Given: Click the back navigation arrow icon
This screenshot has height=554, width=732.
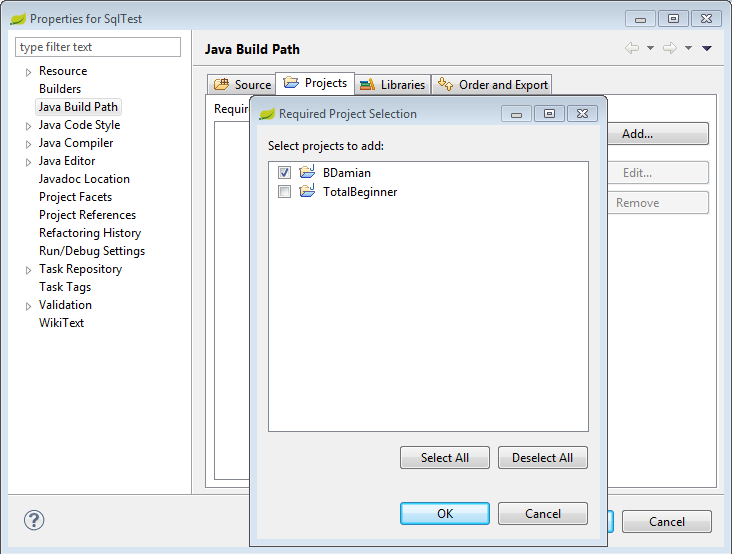Looking at the screenshot, I should pyautogui.click(x=632, y=48).
